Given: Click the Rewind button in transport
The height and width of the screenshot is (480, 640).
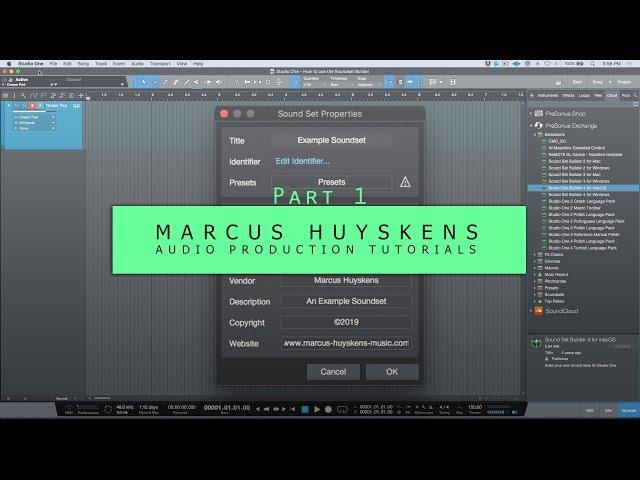Looking at the screenshot, I should pyautogui.click(x=267, y=409).
